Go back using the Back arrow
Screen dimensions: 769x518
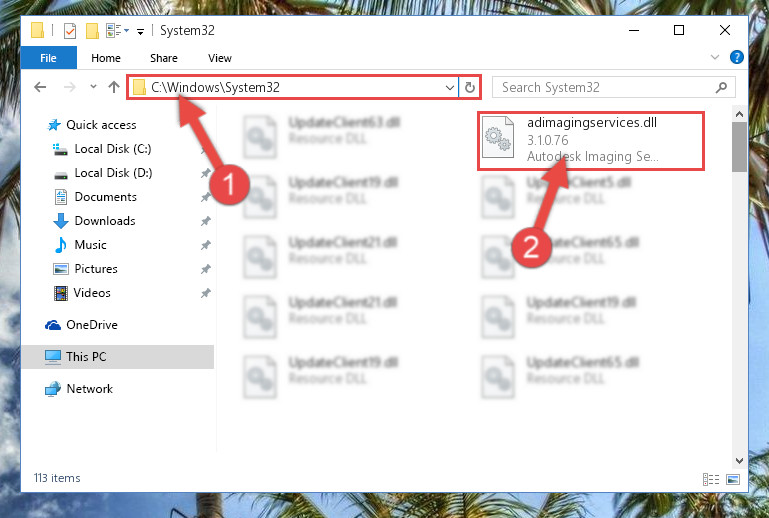coord(40,87)
